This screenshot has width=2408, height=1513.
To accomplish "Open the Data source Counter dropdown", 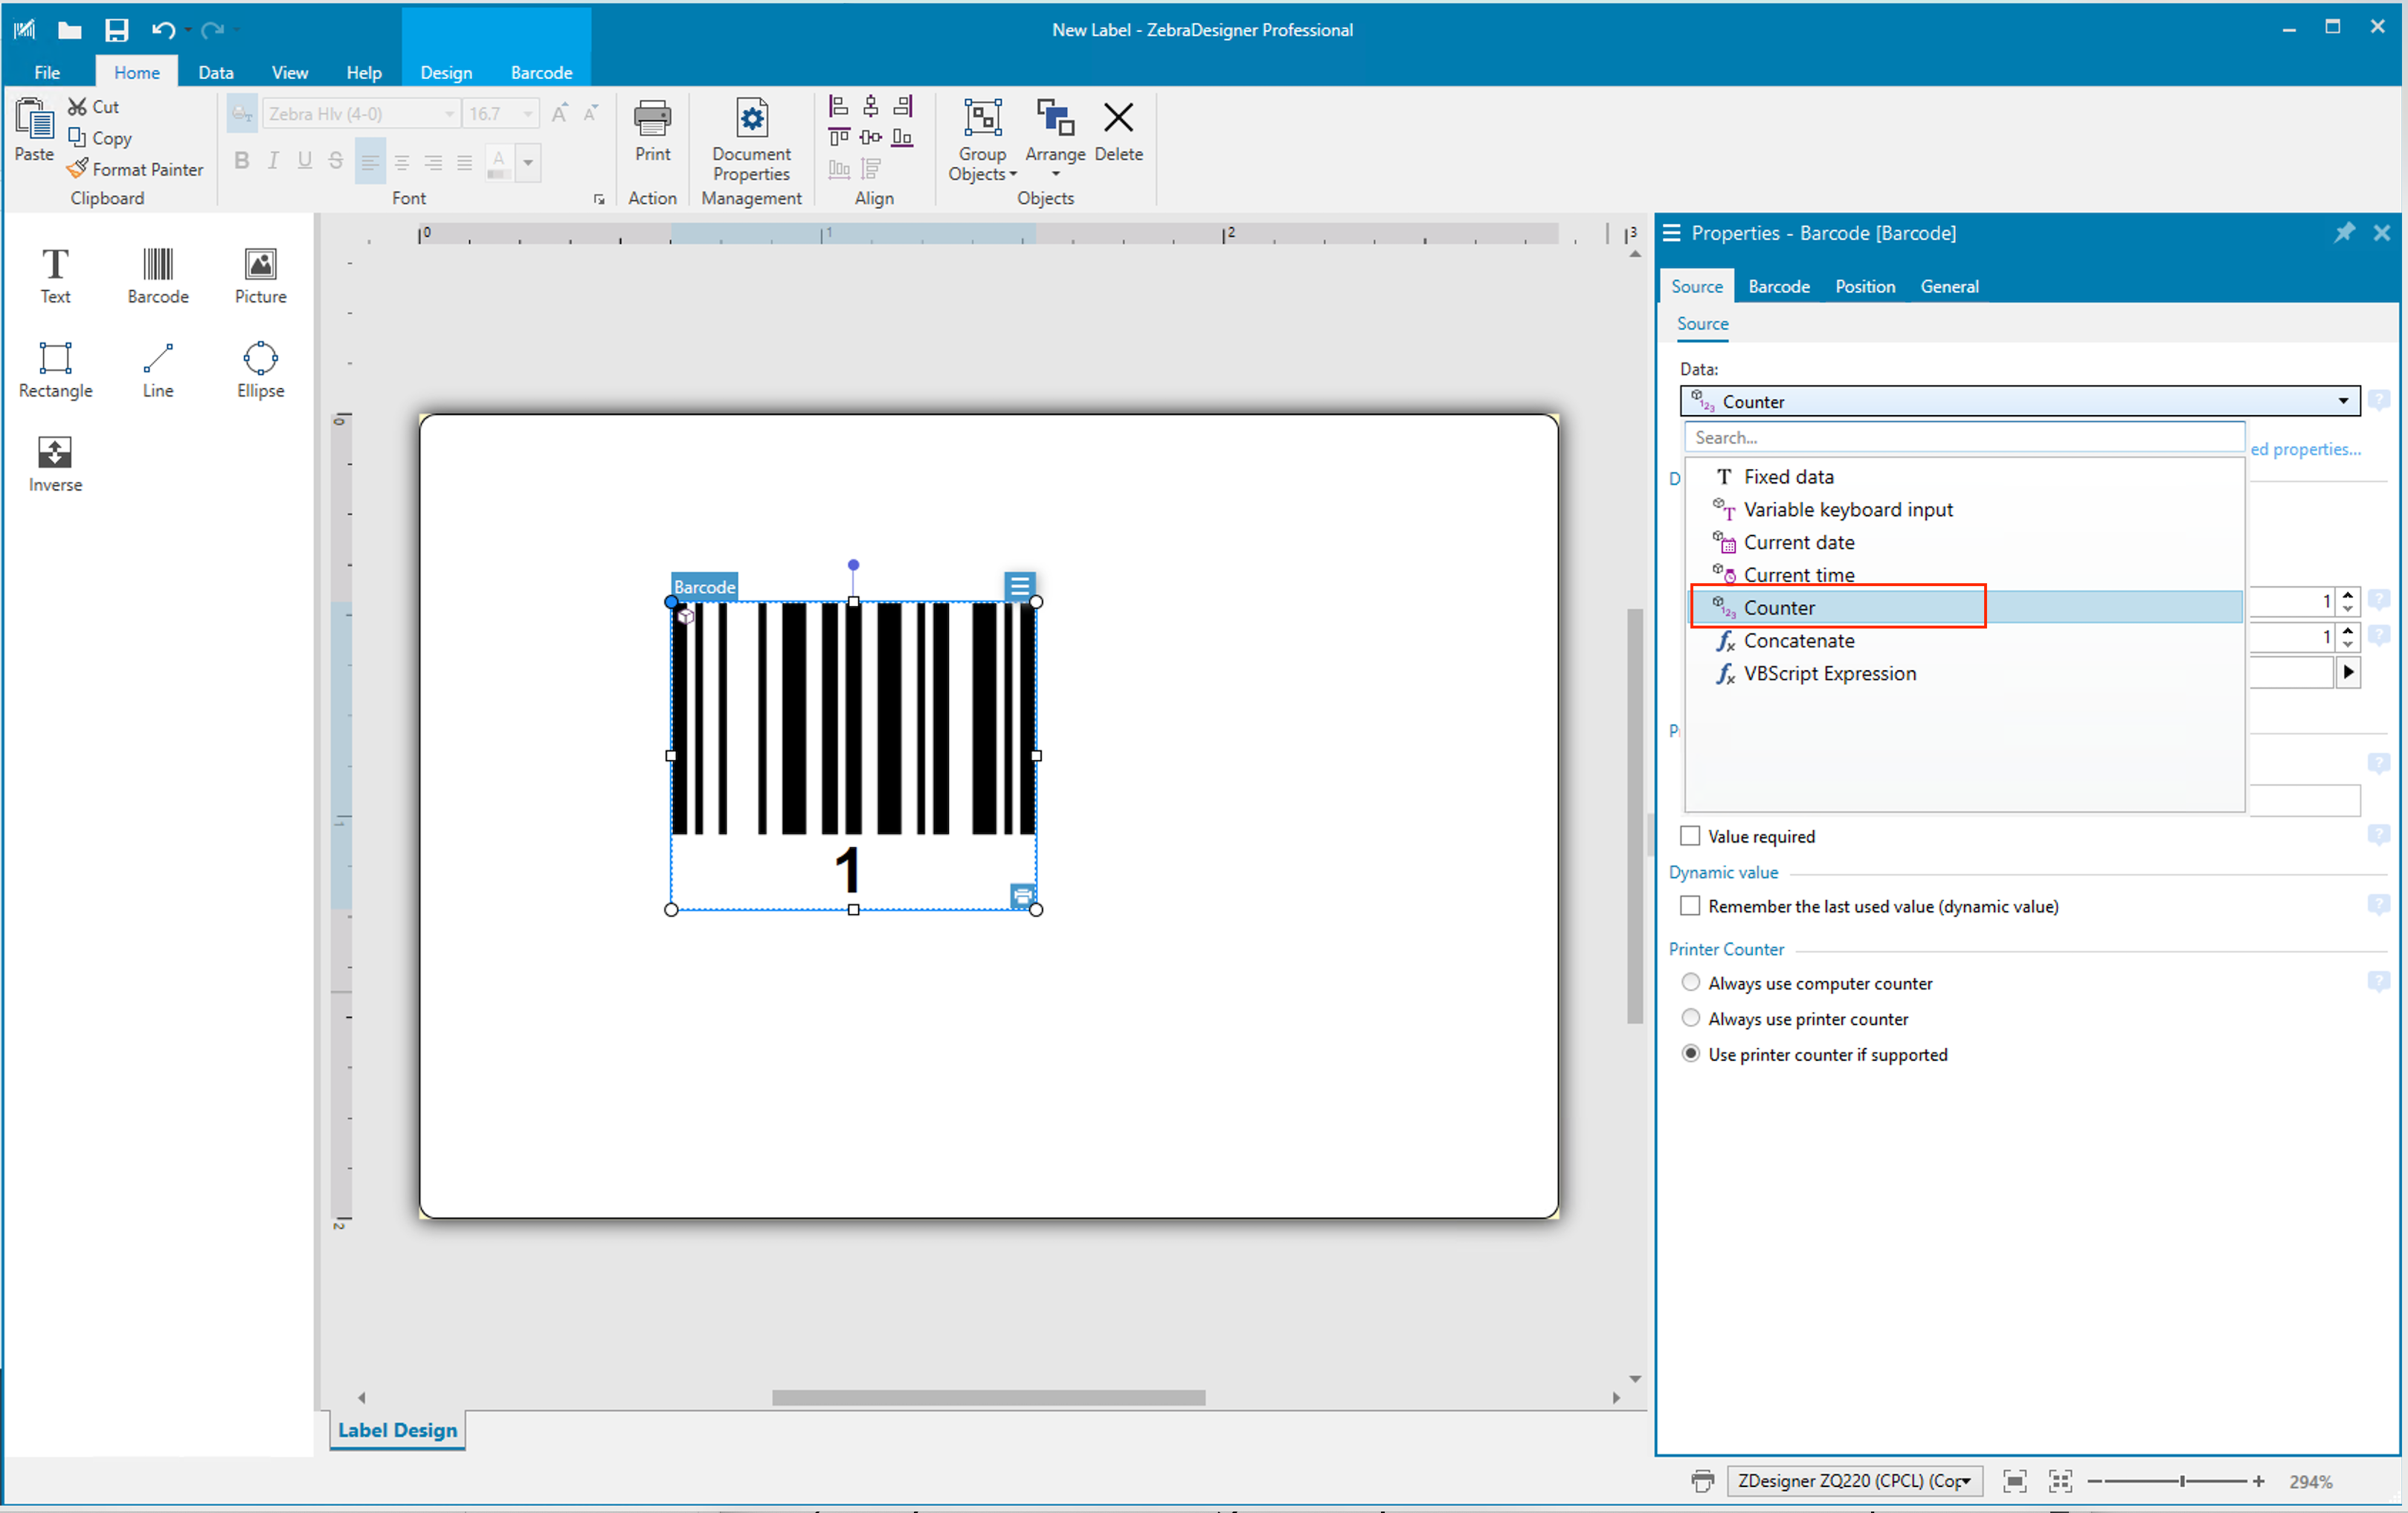I will pos(2020,401).
